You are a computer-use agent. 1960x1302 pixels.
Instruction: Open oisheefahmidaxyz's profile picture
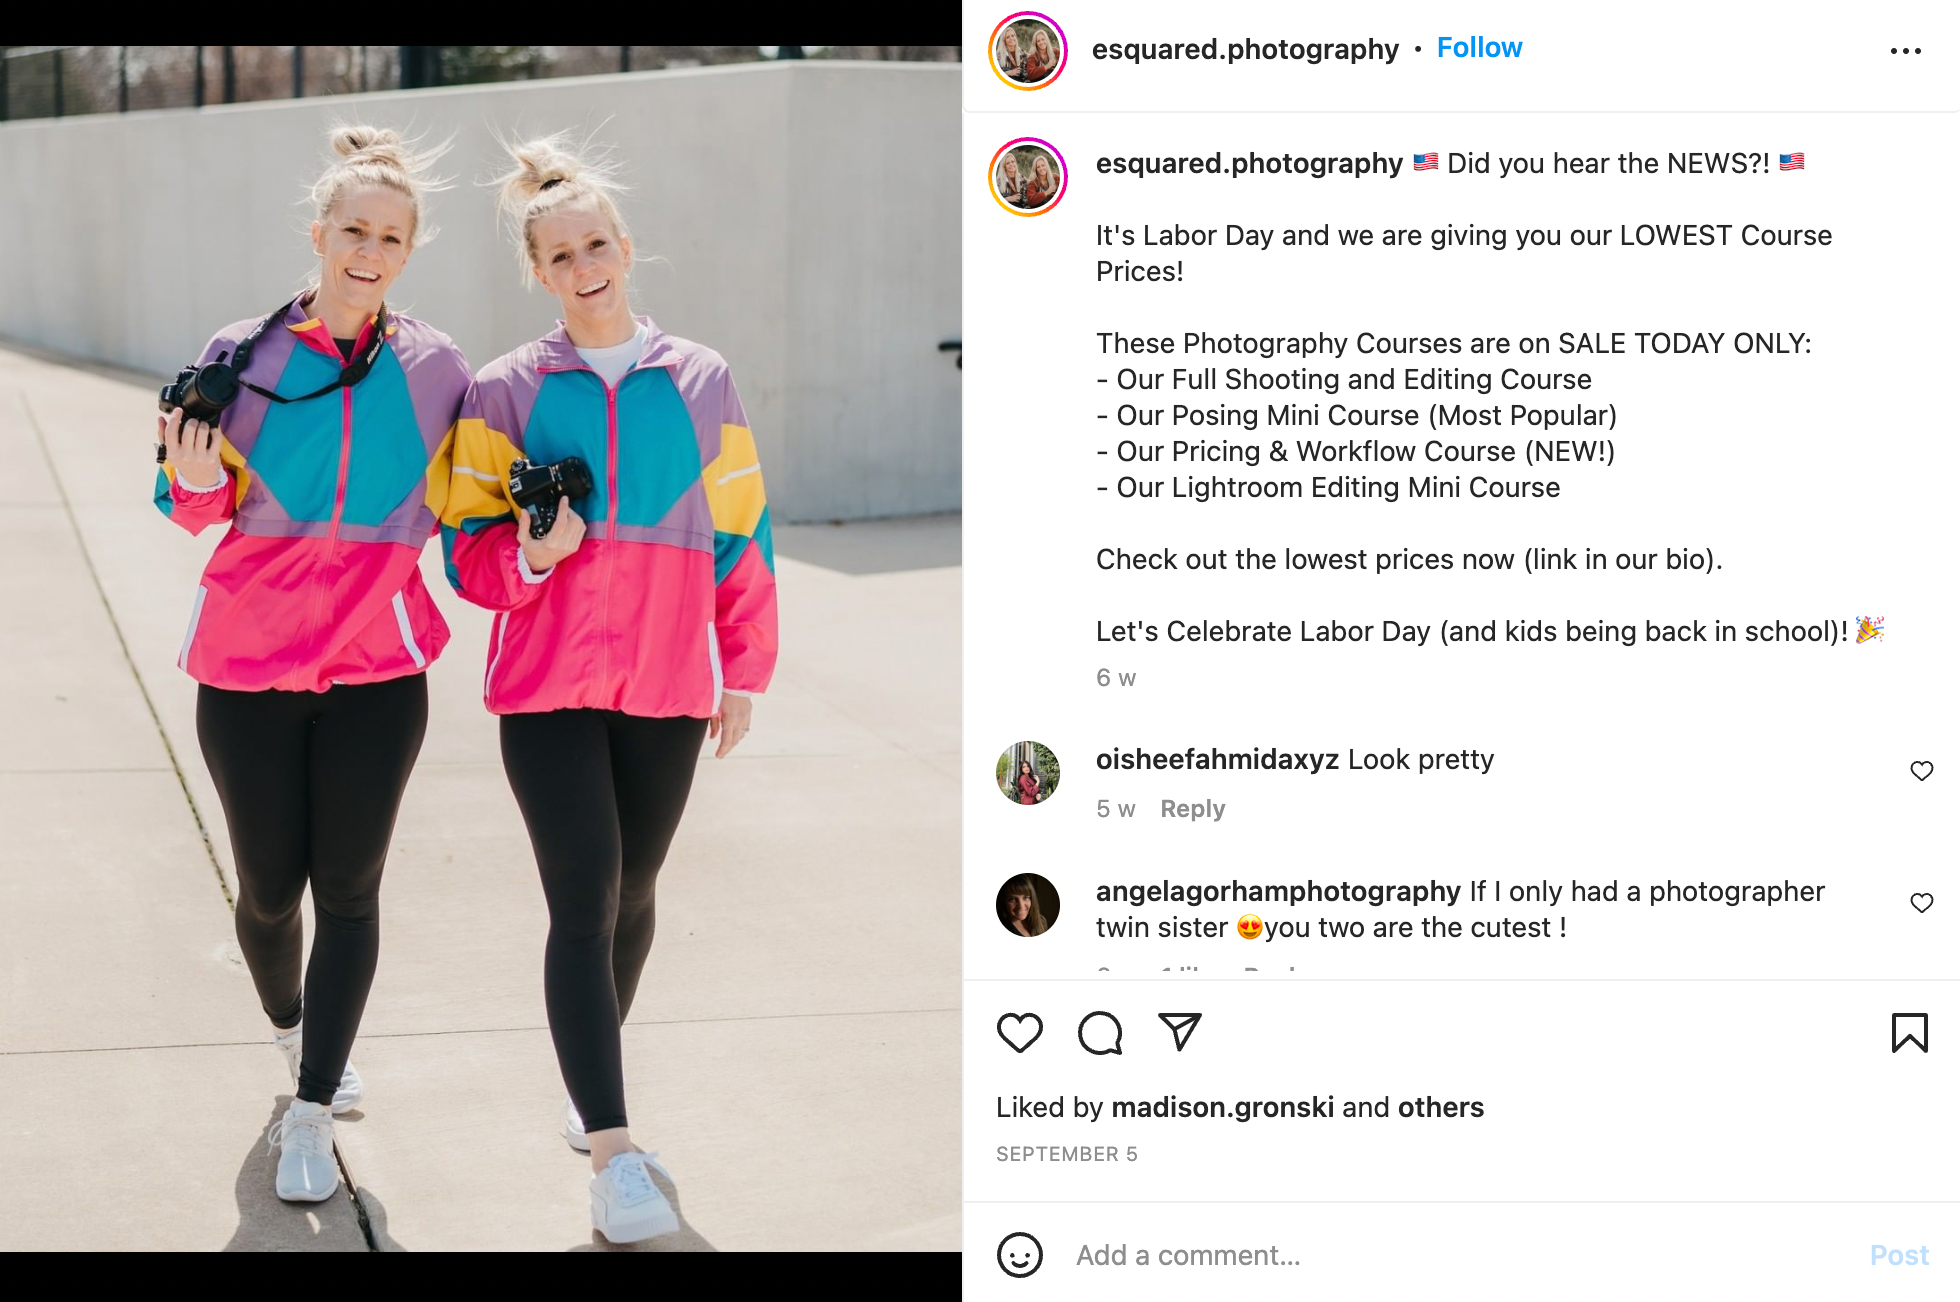1028,773
